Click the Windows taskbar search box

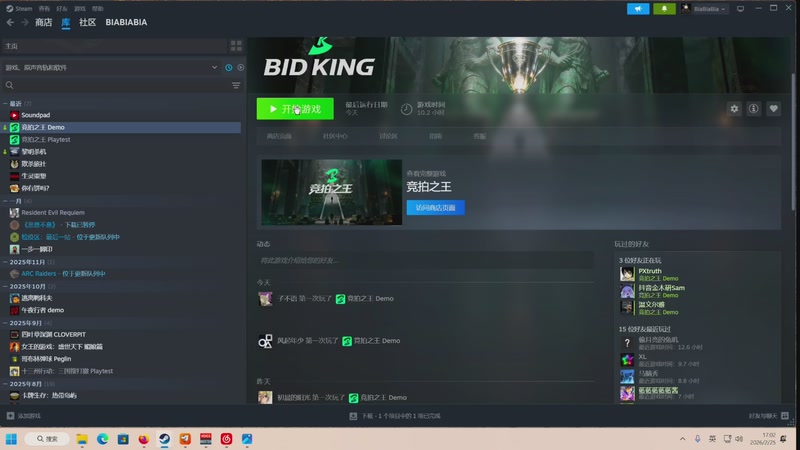pos(47,439)
